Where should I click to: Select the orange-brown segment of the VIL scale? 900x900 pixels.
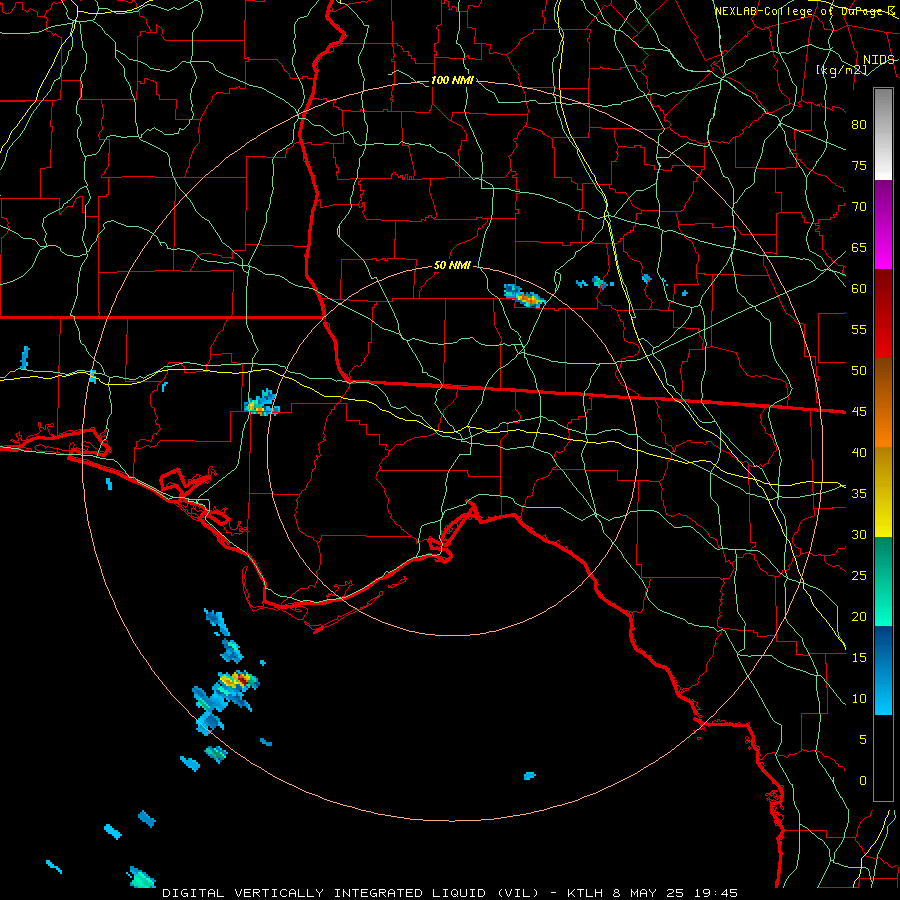(x=883, y=404)
